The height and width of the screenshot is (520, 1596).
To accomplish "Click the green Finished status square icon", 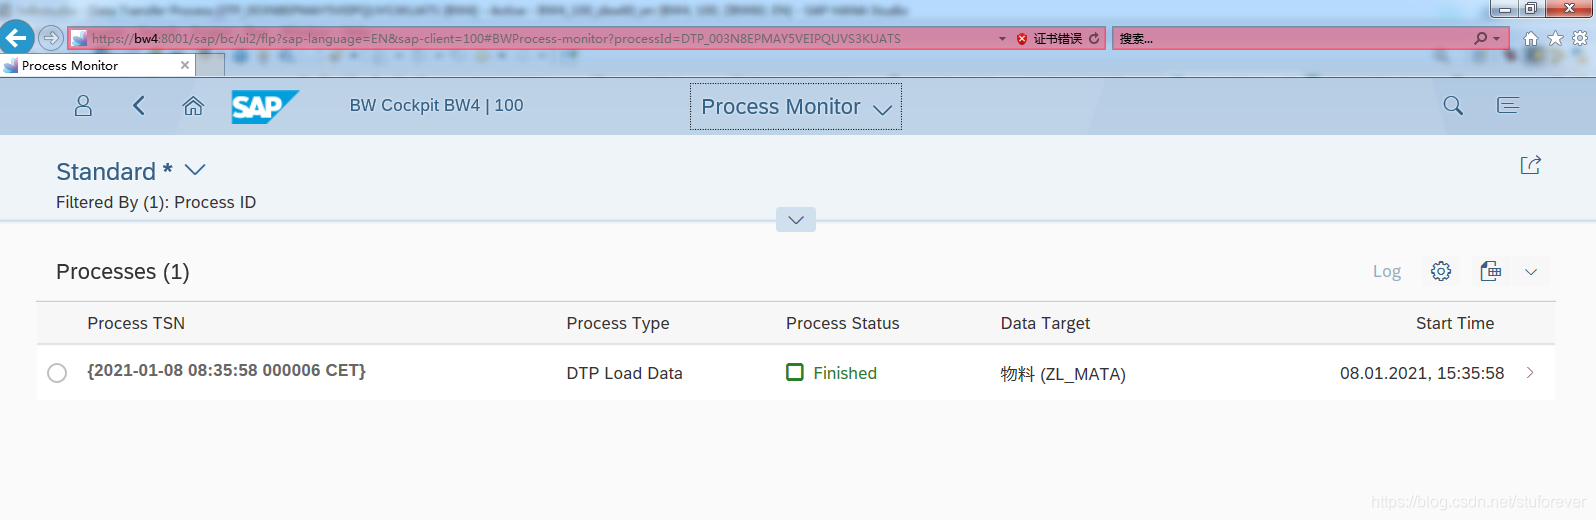I will 795,372.
